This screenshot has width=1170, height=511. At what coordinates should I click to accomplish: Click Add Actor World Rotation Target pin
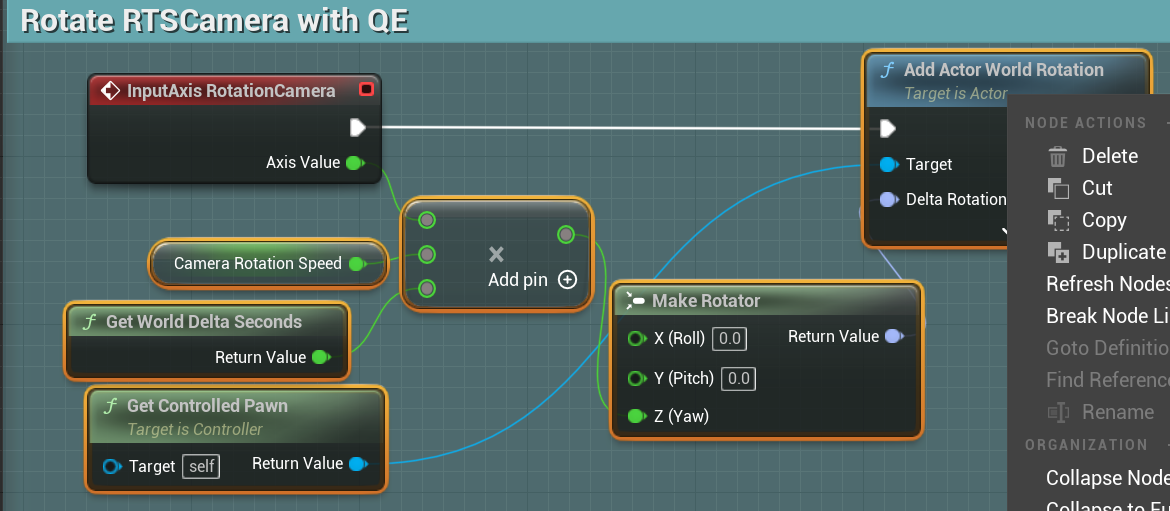(888, 164)
